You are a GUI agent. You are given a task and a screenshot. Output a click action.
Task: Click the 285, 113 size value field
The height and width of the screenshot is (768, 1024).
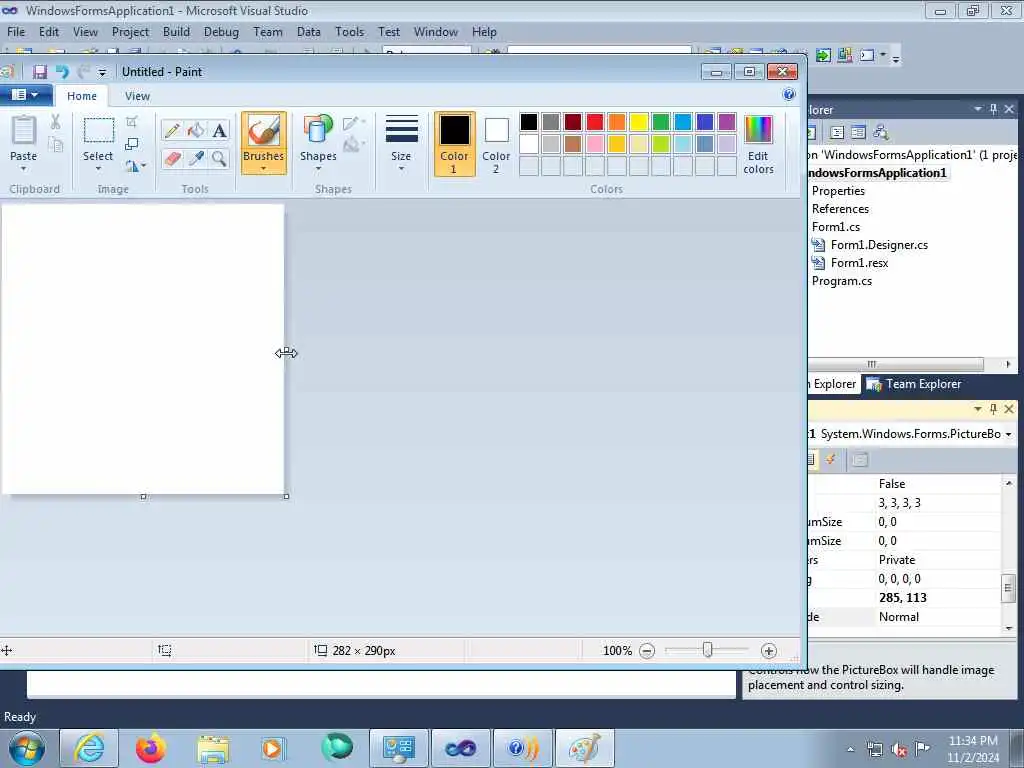point(938,598)
